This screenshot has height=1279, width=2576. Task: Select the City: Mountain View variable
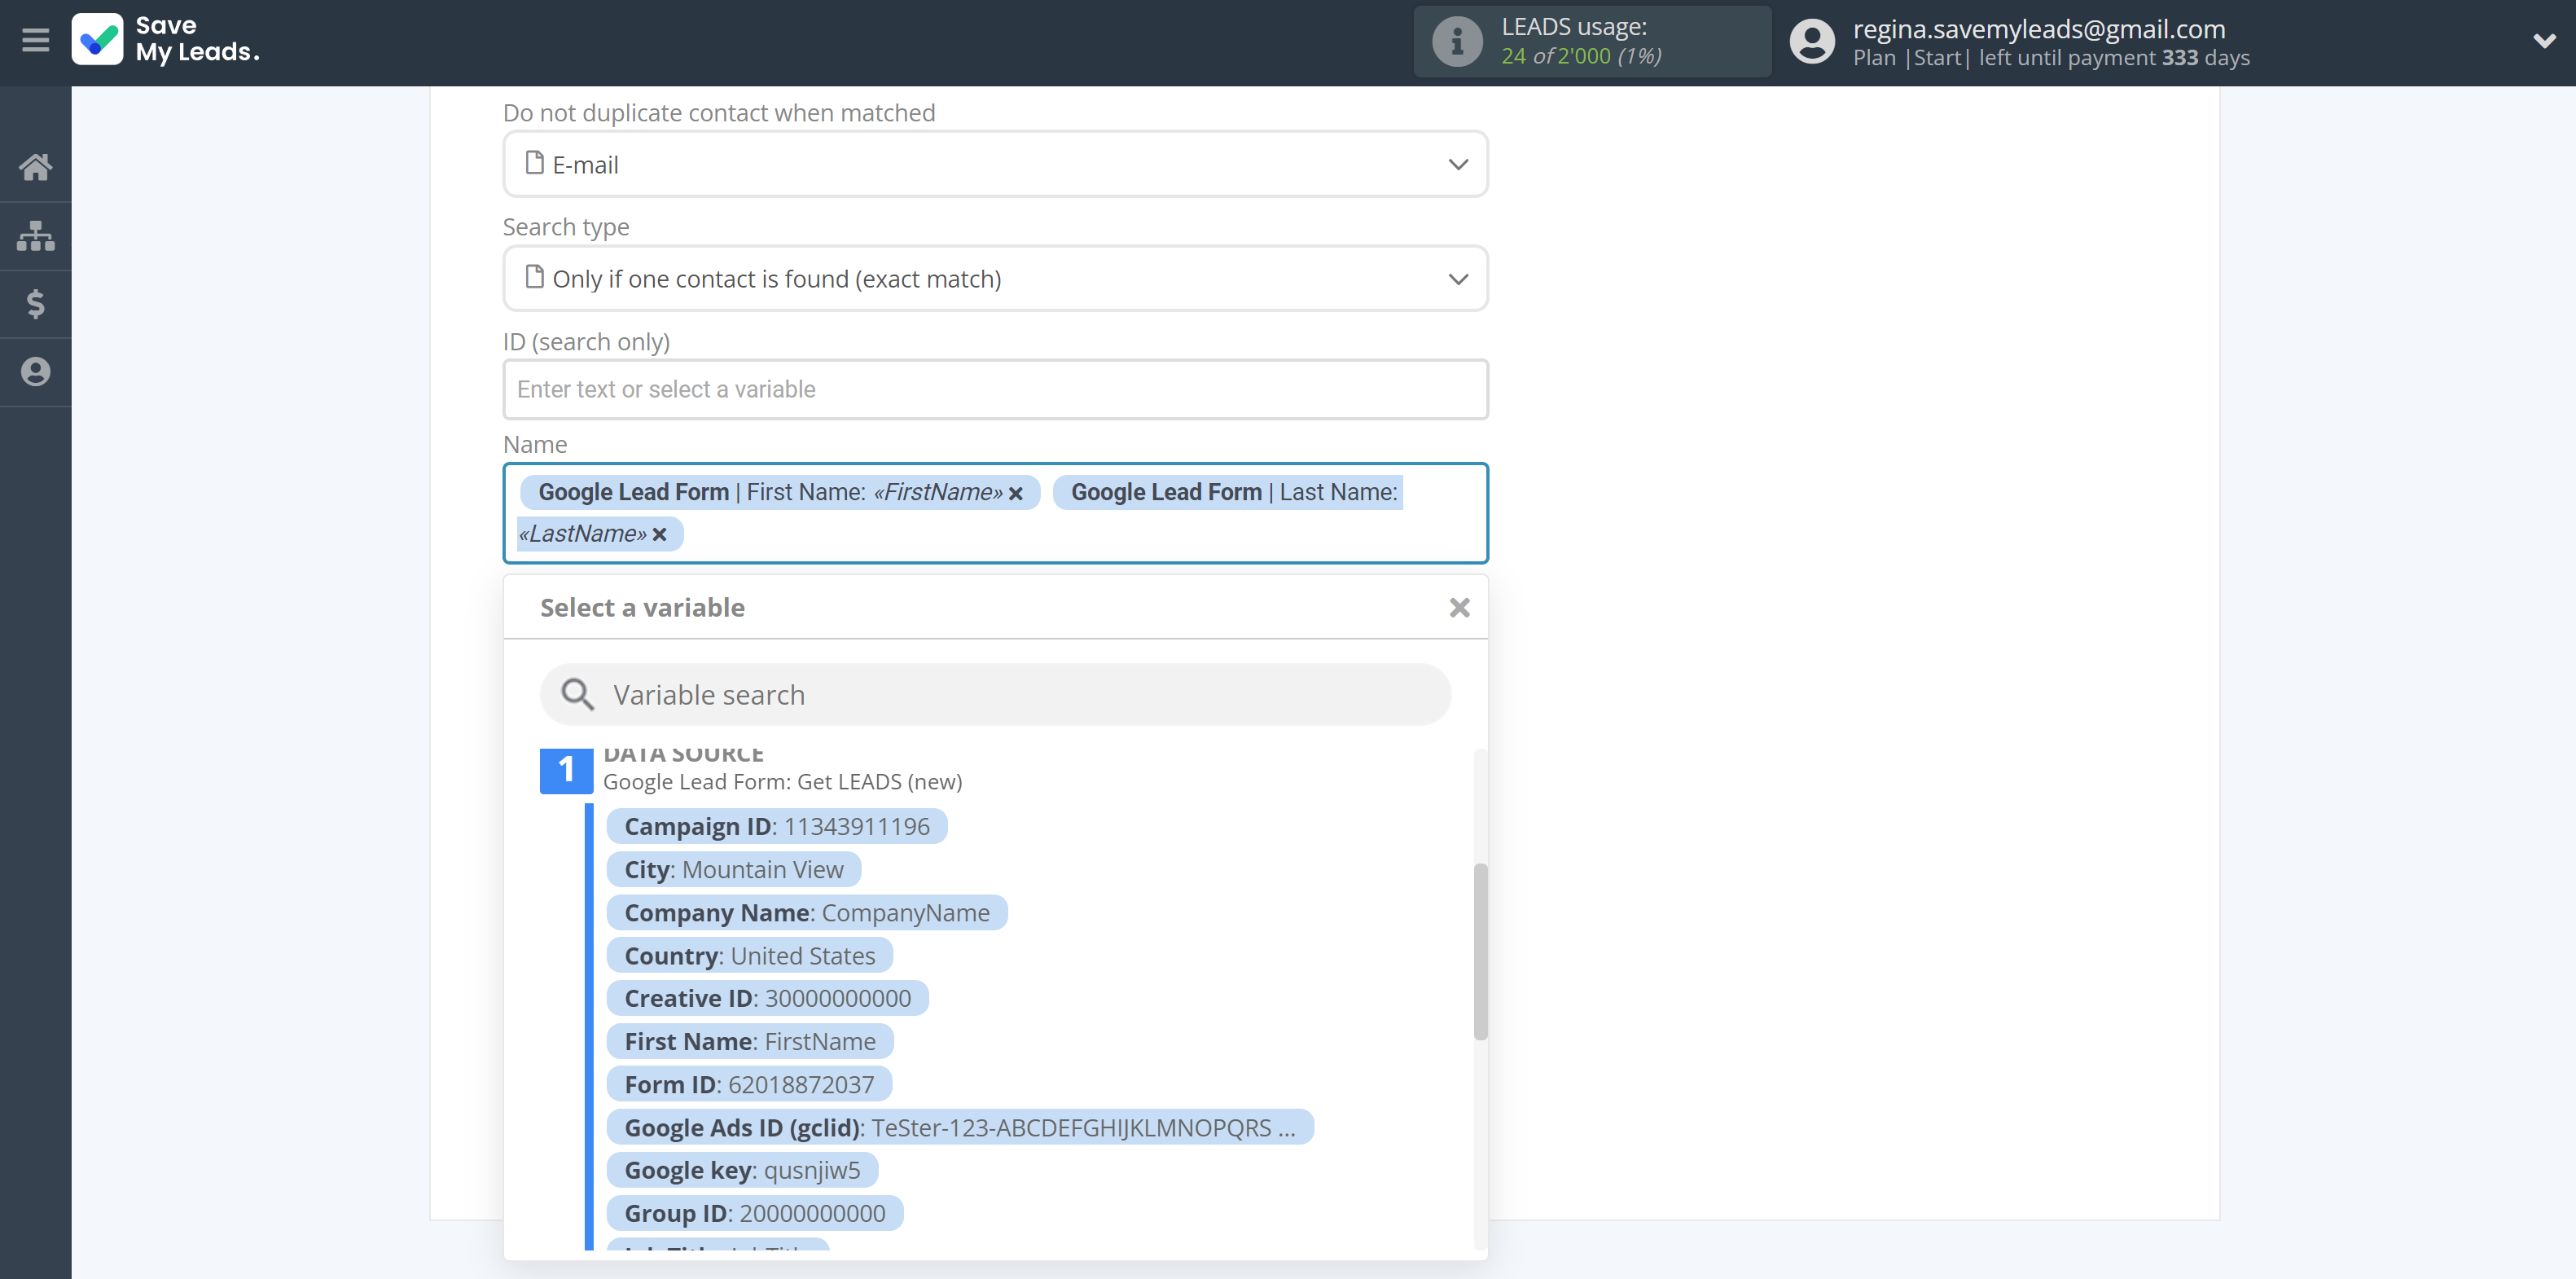coord(734,869)
